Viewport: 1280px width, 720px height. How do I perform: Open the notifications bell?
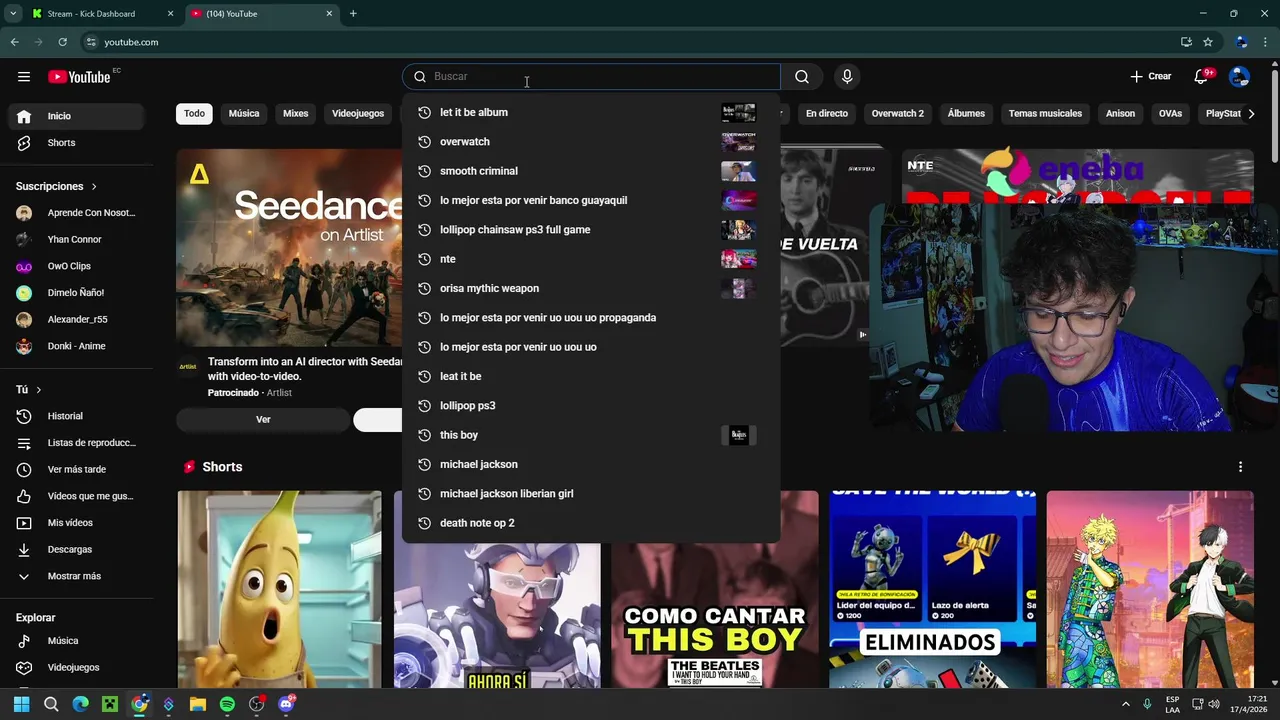(1201, 77)
